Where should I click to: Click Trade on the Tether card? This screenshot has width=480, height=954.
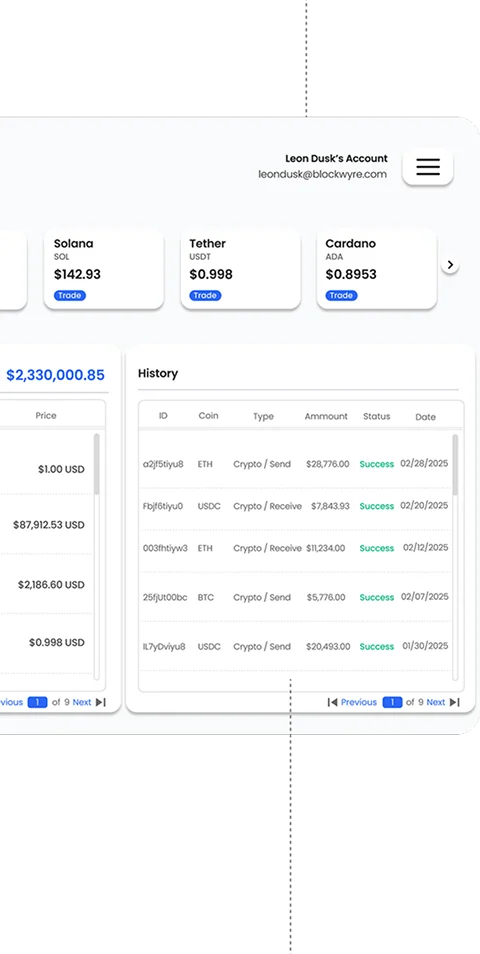pos(205,295)
